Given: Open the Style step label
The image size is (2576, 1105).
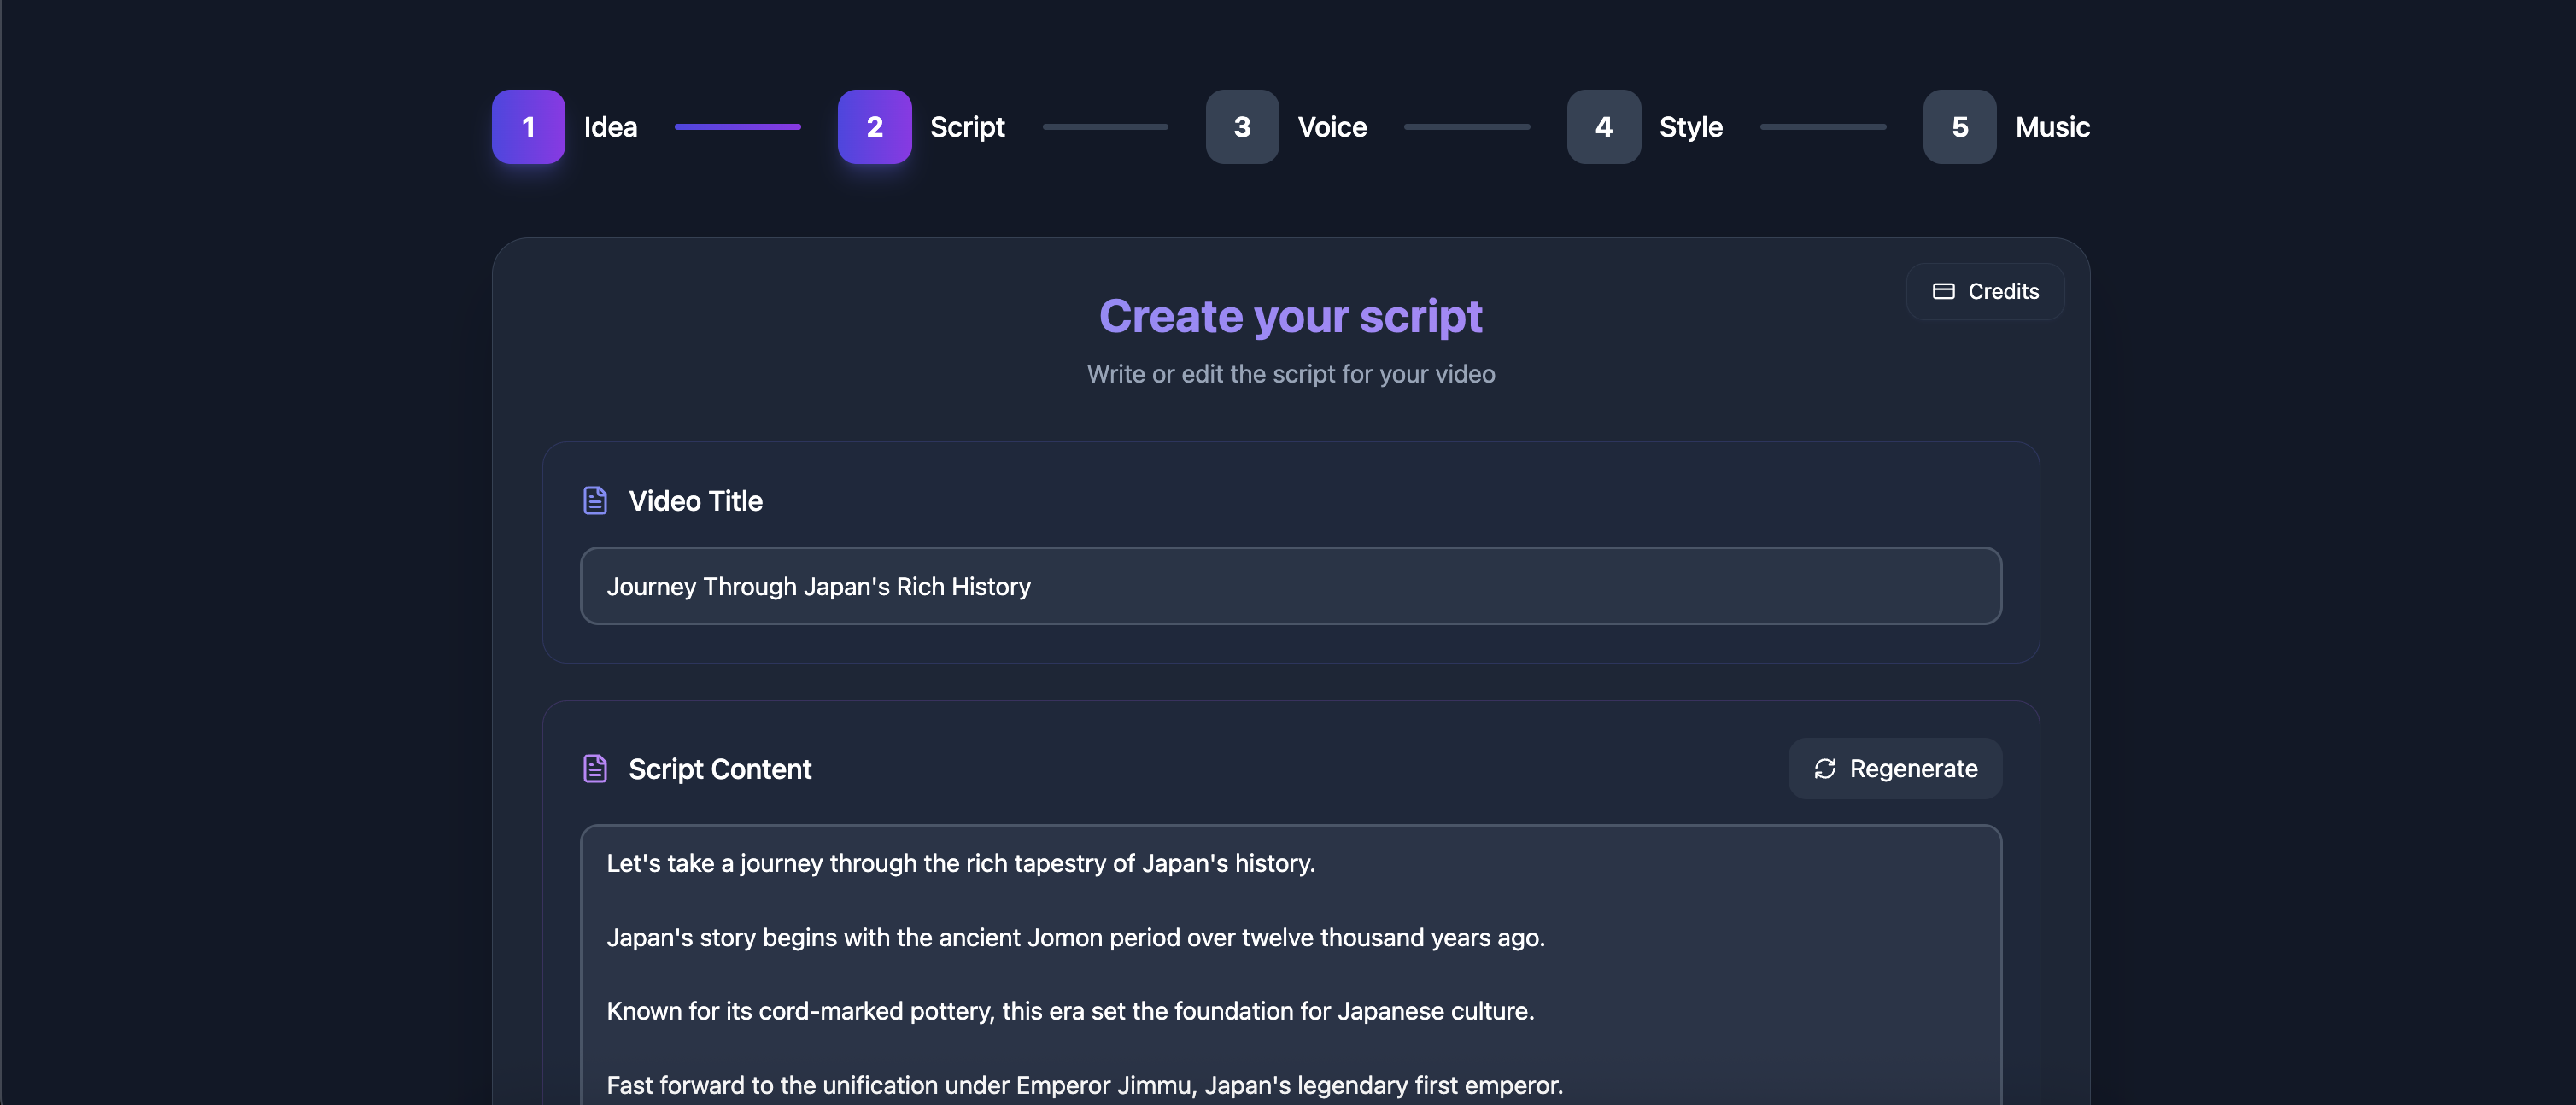Looking at the screenshot, I should coord(1690,127).
